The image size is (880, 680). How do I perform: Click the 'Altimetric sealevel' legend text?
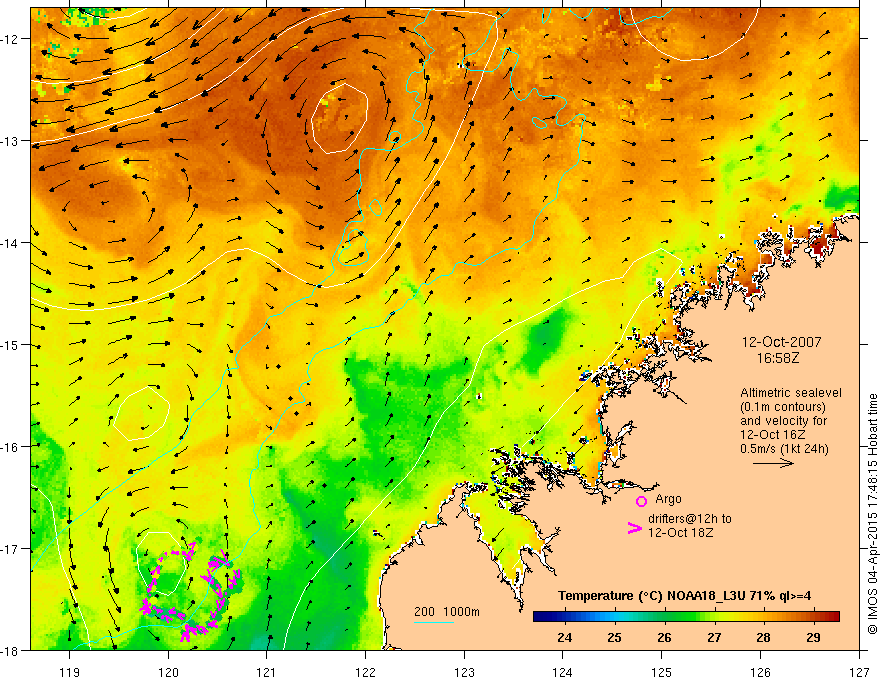coord(791,393)
